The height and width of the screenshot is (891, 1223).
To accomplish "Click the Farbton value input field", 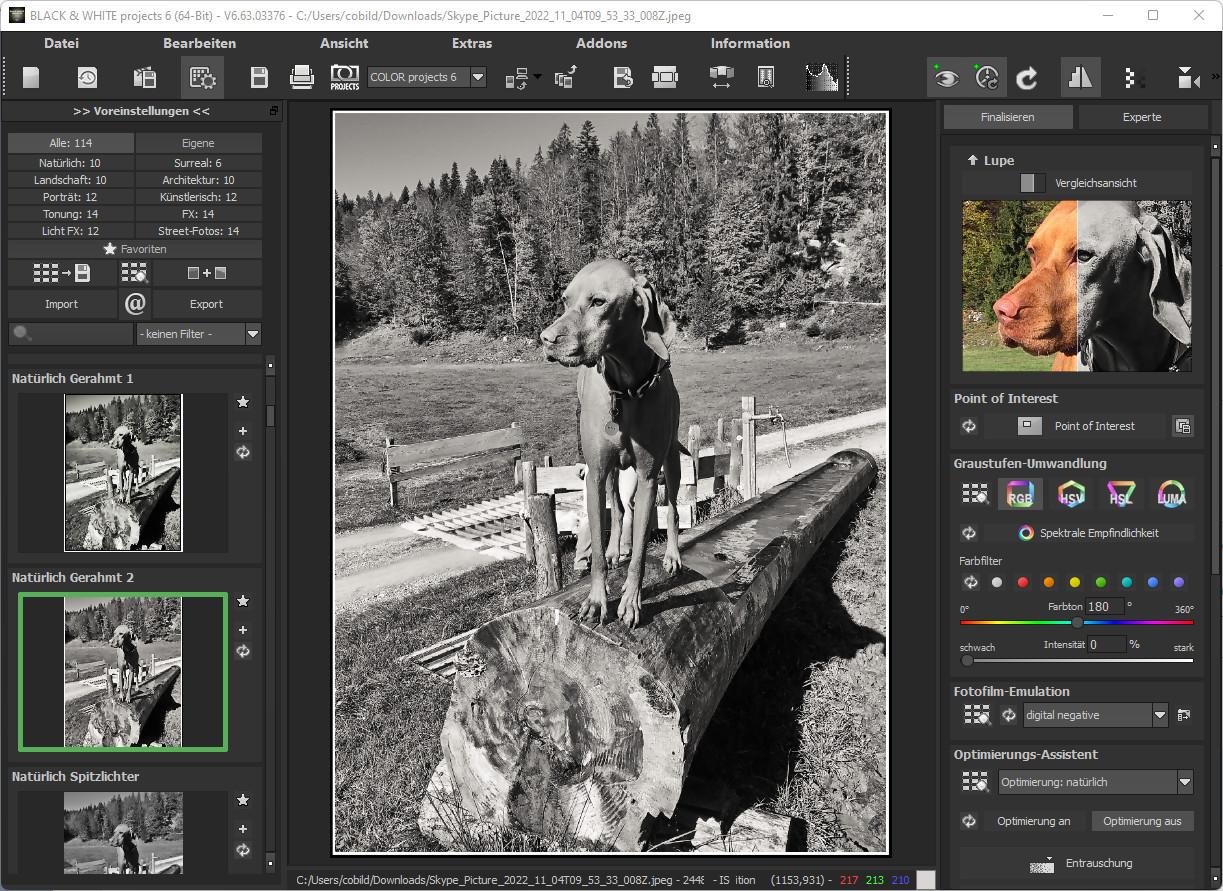I will 1104,606.
